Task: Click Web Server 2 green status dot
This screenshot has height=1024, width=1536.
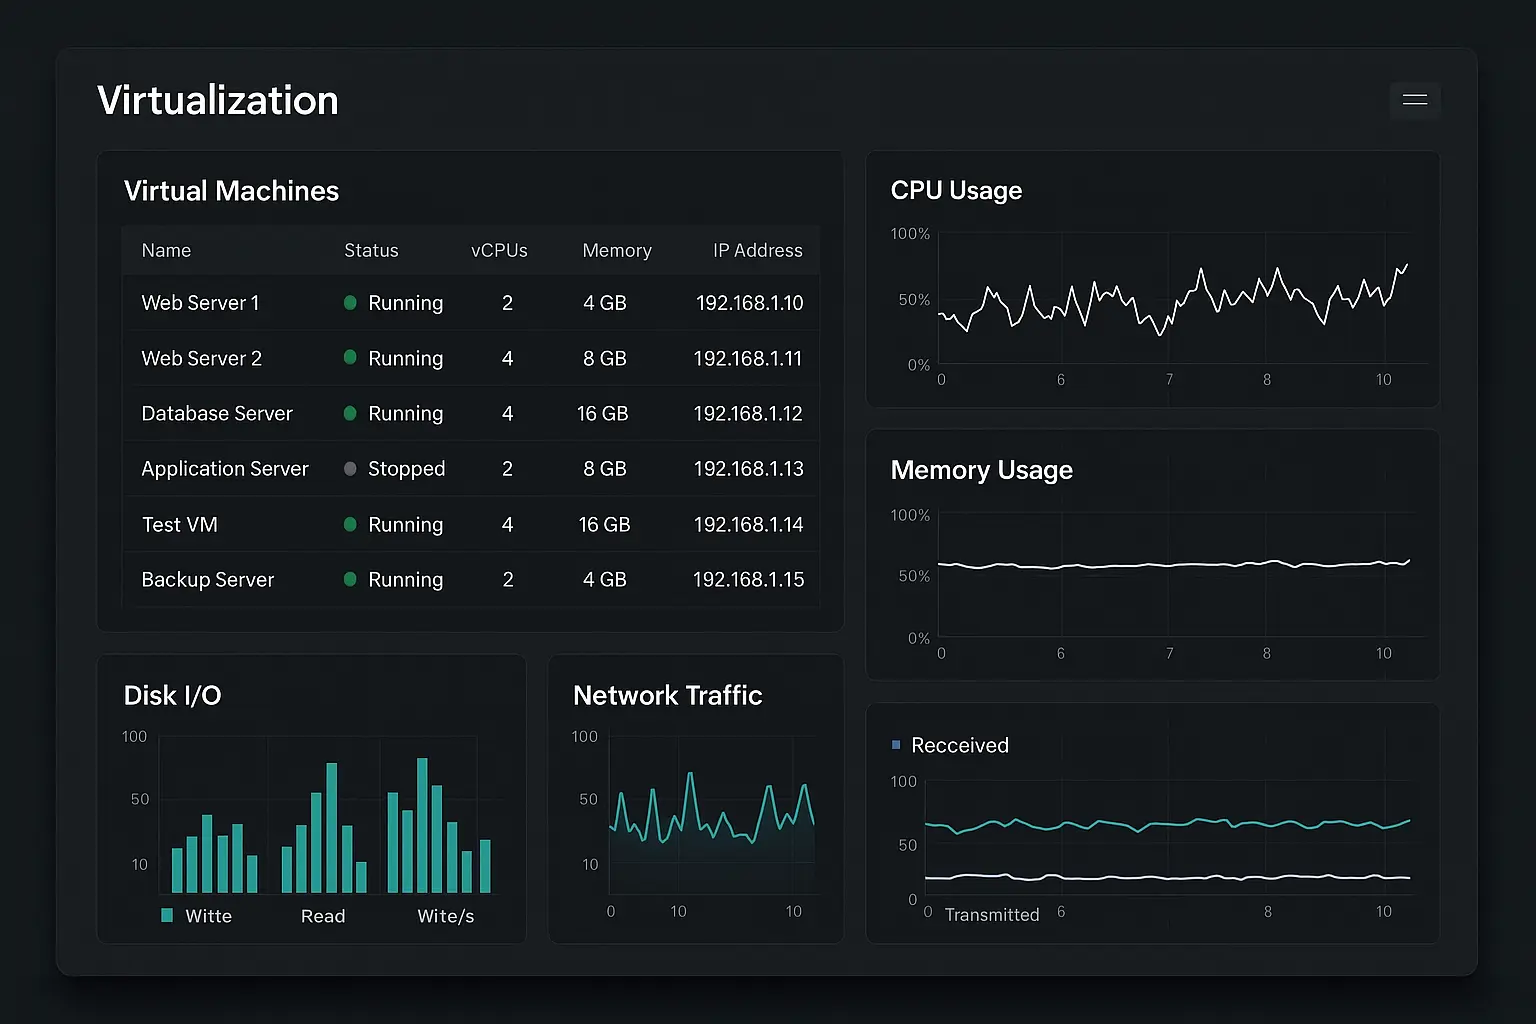Action: [350, 357]
